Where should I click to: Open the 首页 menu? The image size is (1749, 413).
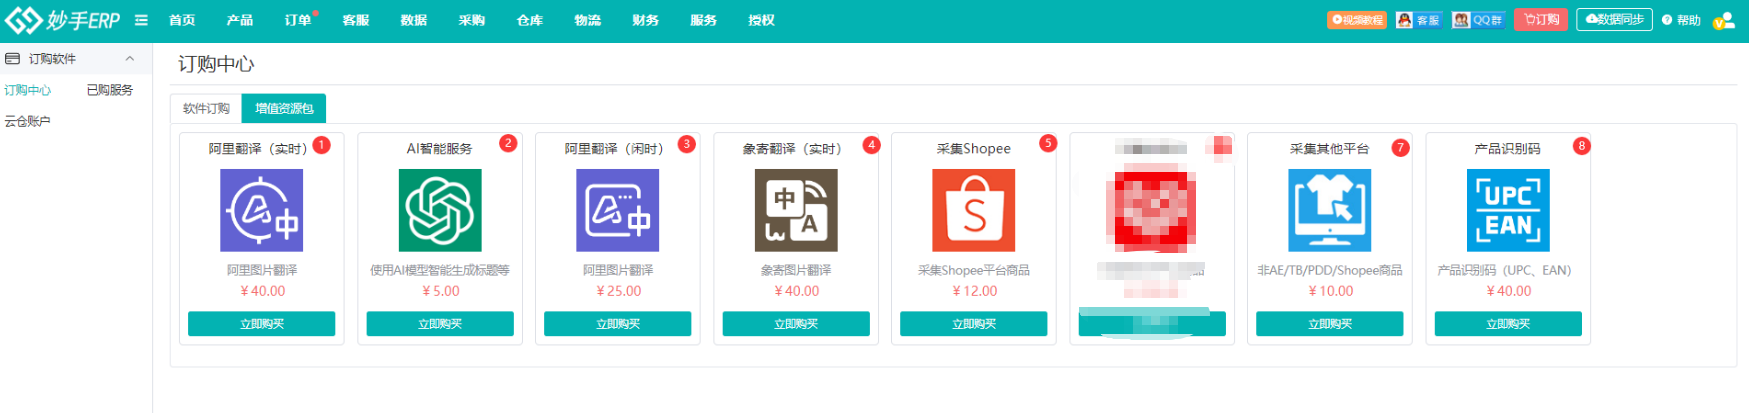pos(182,20)
